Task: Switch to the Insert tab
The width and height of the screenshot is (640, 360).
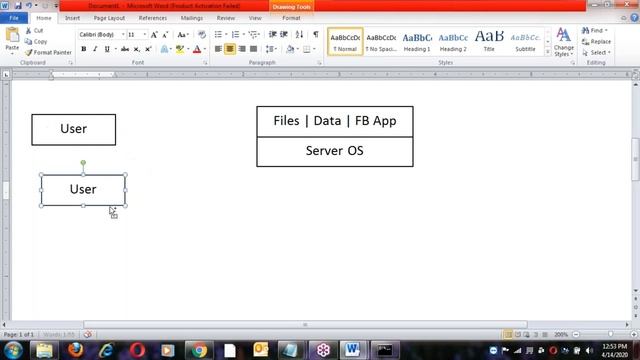Action: tap(72, 18)
